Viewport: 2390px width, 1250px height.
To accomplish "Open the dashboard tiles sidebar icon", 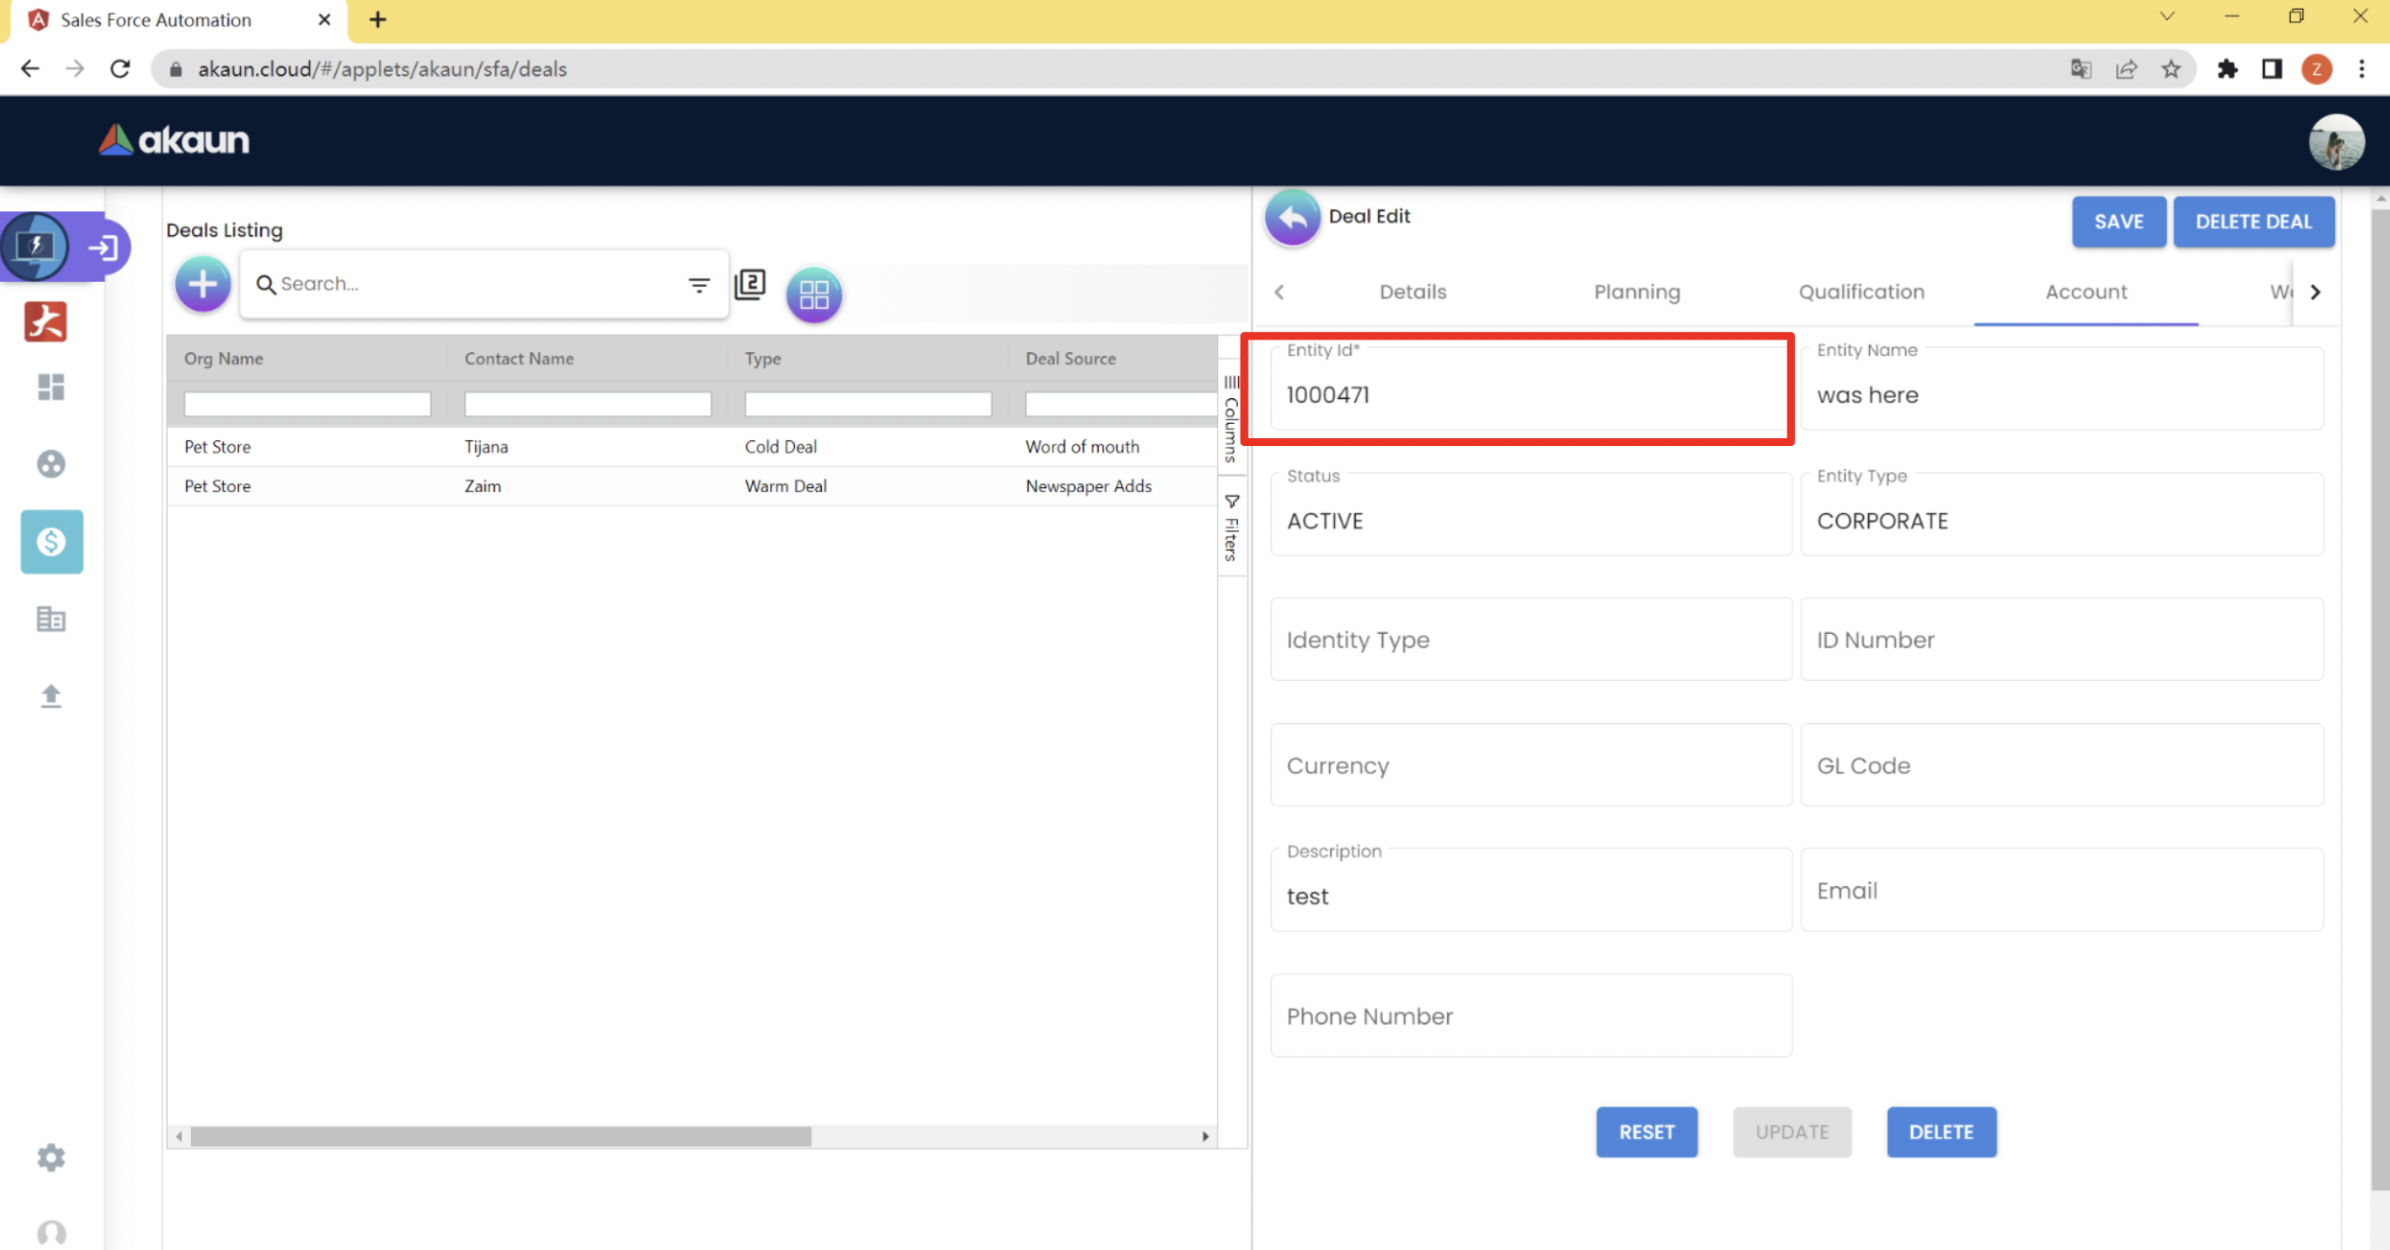I will (51, 387).
